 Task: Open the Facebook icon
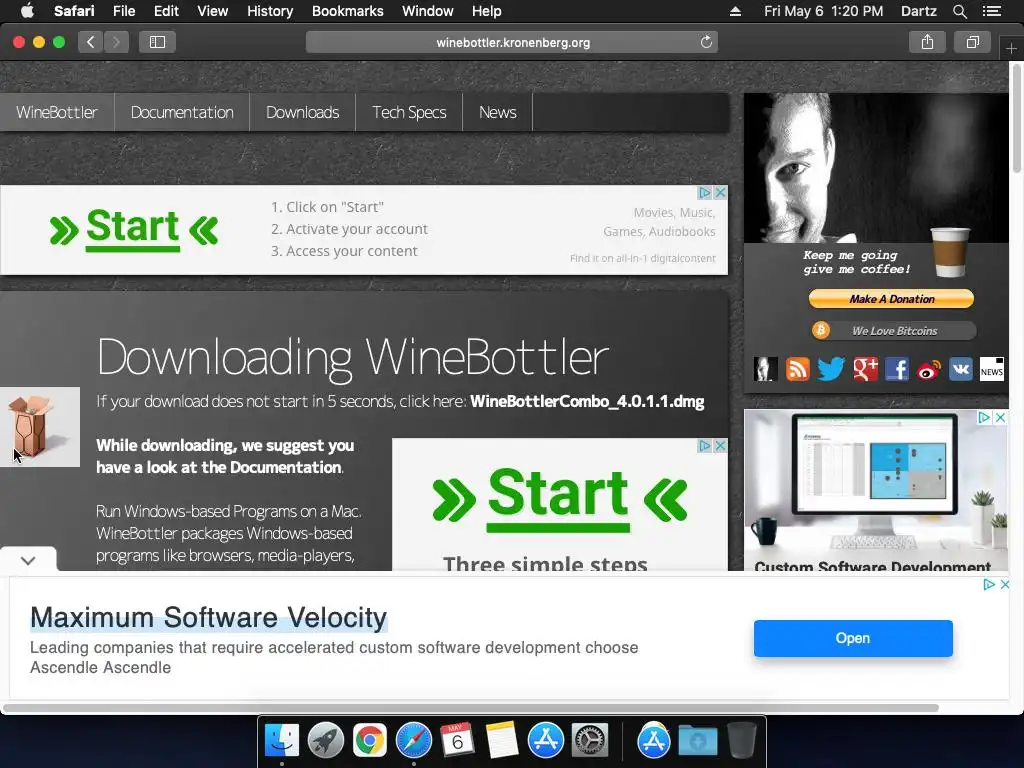coord(897,370)
